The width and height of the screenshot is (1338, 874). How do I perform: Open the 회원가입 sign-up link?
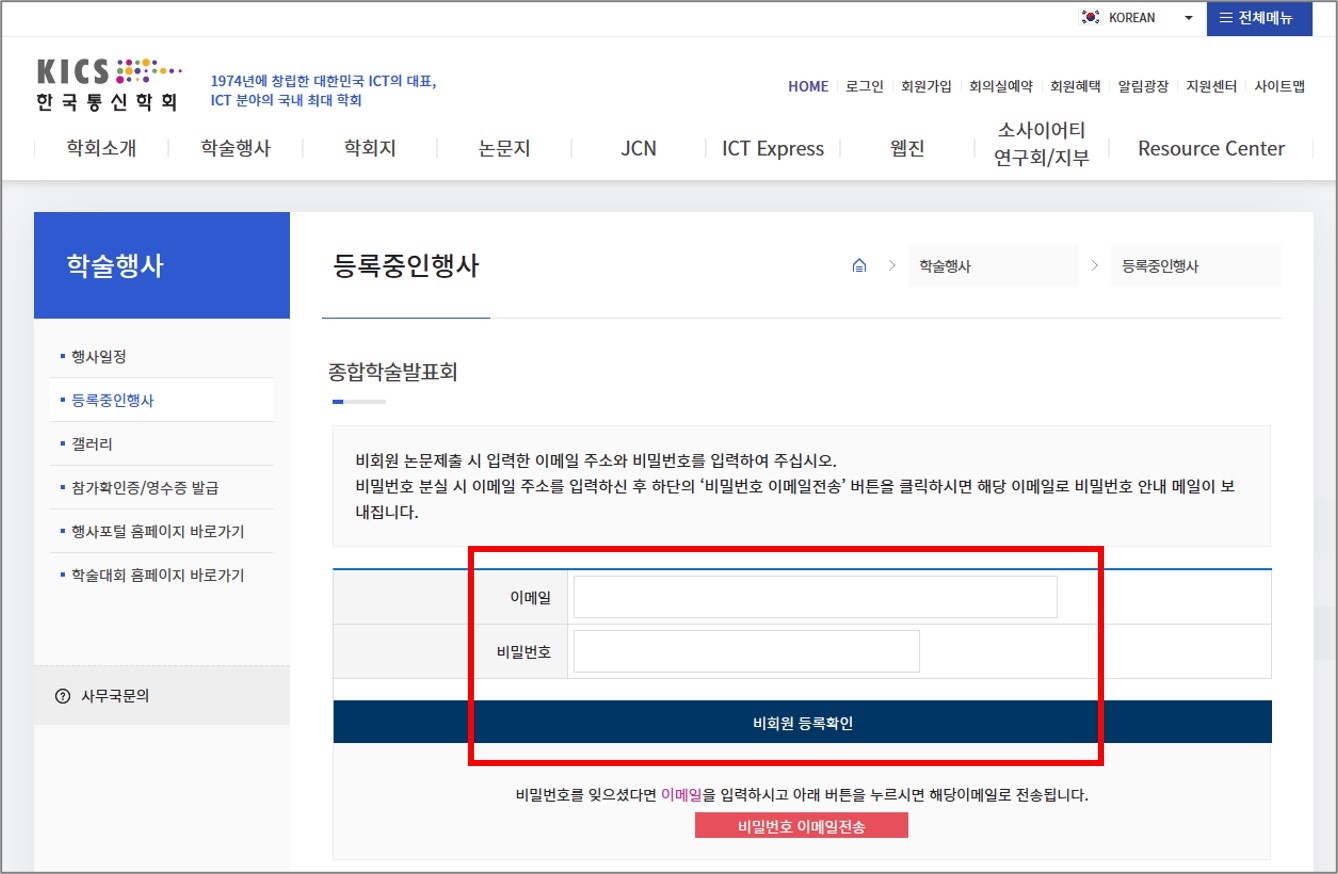926,87
